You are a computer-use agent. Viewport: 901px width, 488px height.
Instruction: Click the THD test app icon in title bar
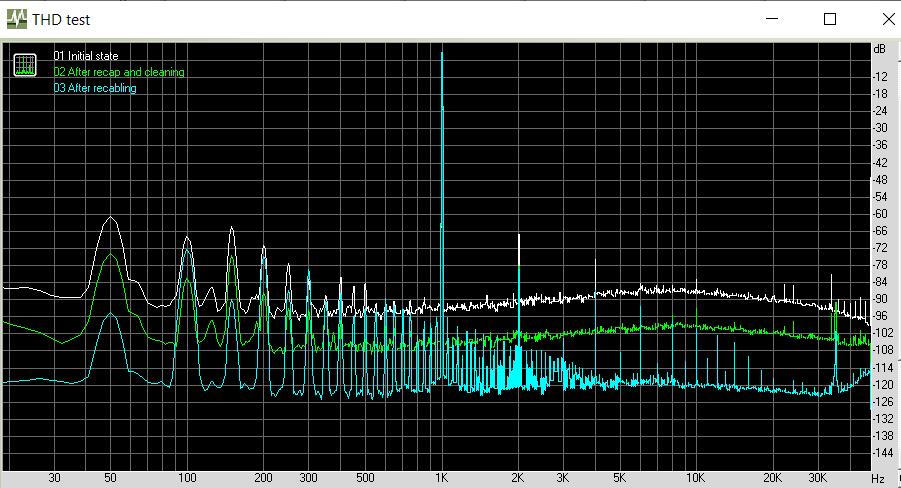coord(17,20)
